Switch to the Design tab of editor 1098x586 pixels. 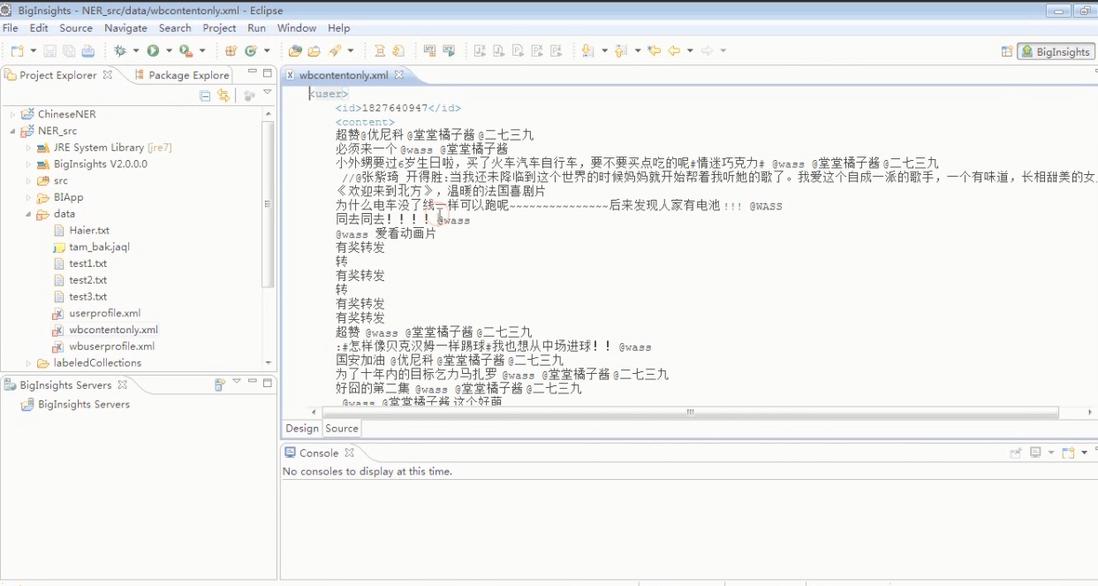pos(302,428)
